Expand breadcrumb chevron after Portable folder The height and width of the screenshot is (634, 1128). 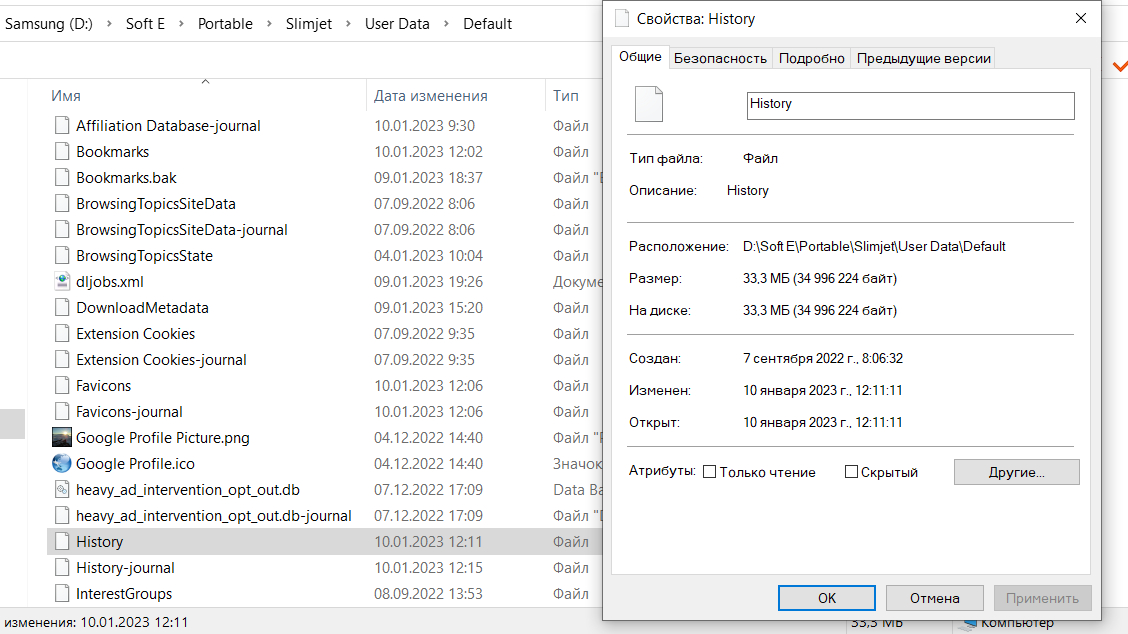click(267, 24)
